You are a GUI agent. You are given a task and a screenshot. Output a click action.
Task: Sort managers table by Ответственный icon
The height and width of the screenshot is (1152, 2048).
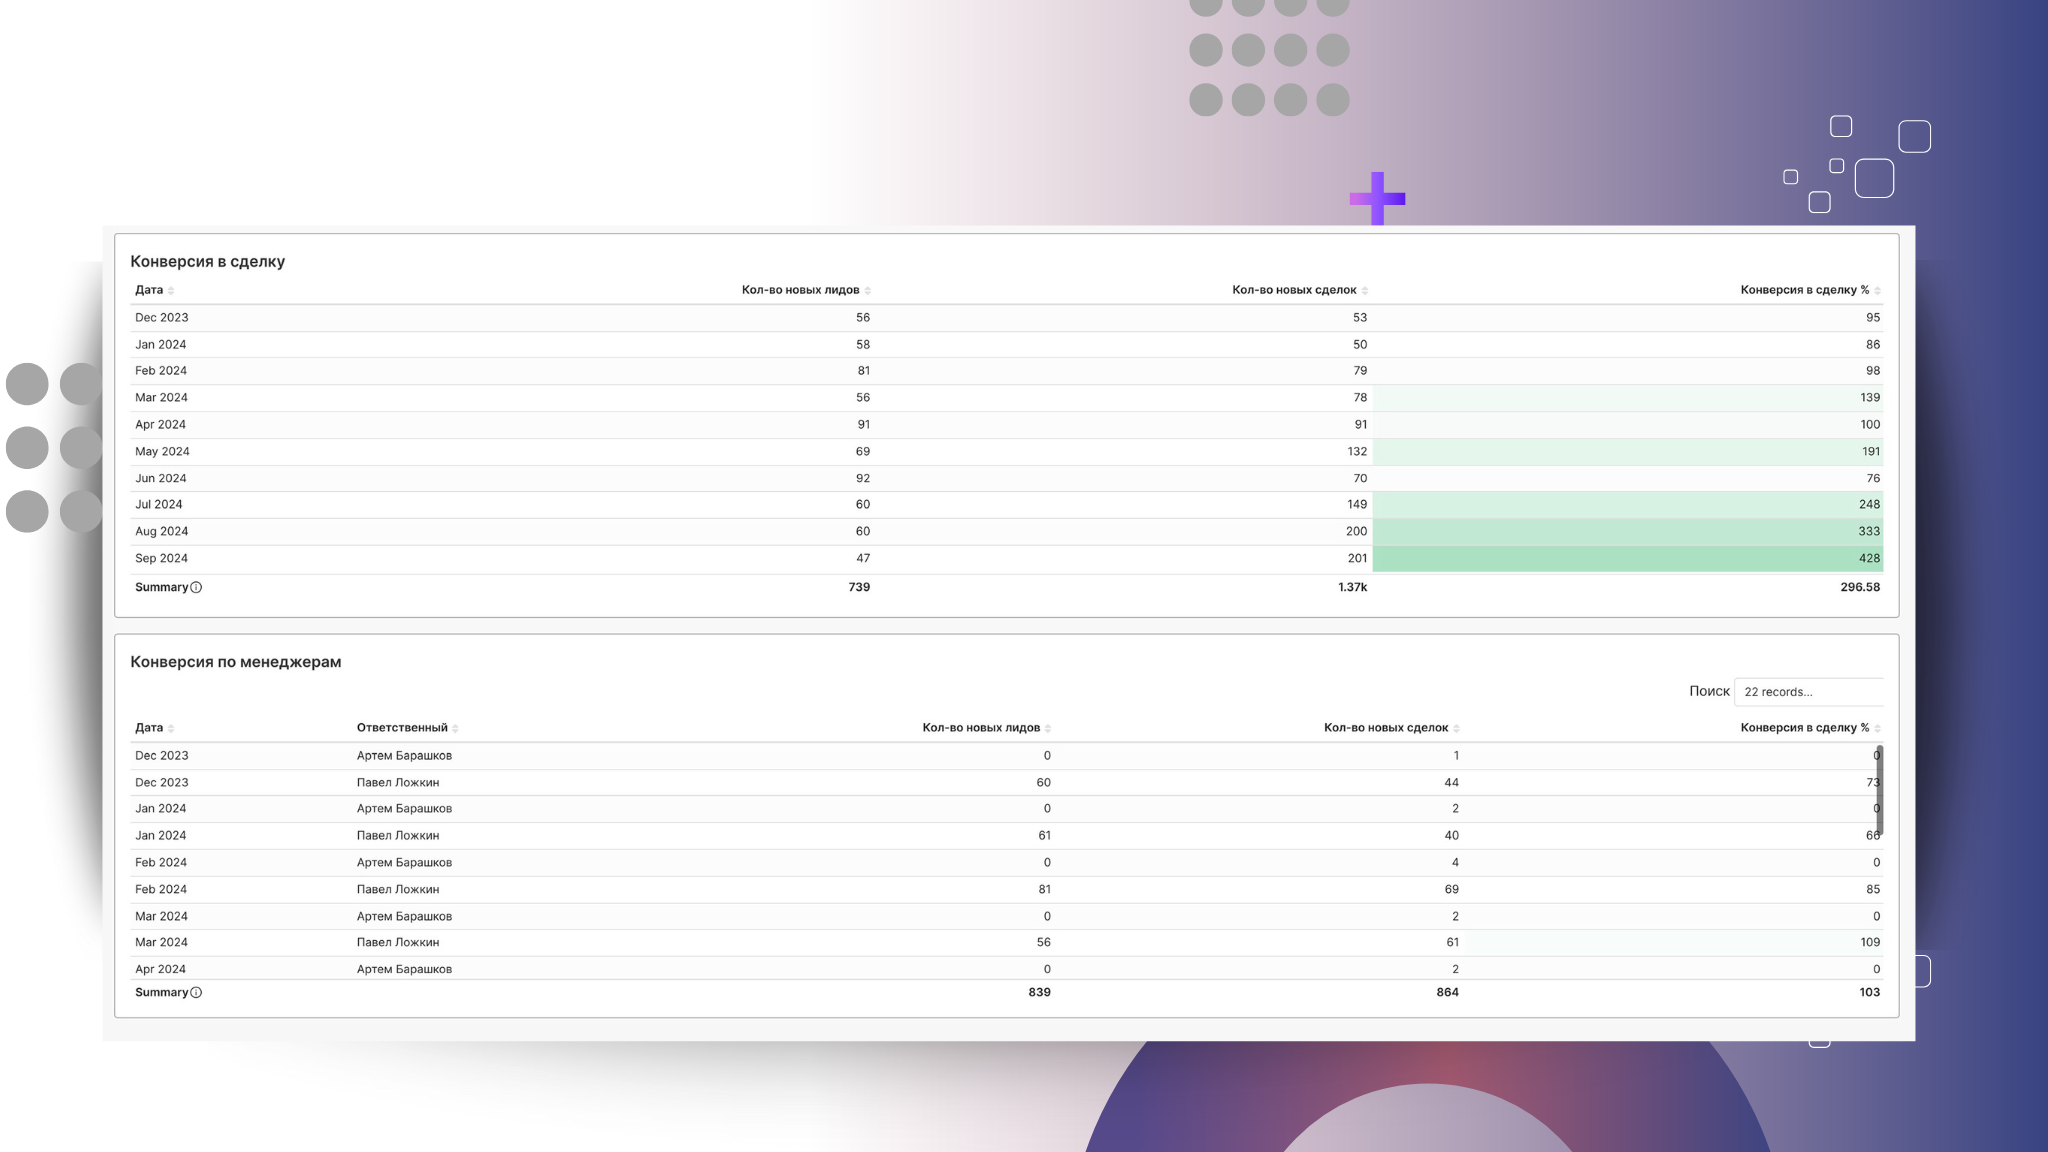click(x=455, y=729)
